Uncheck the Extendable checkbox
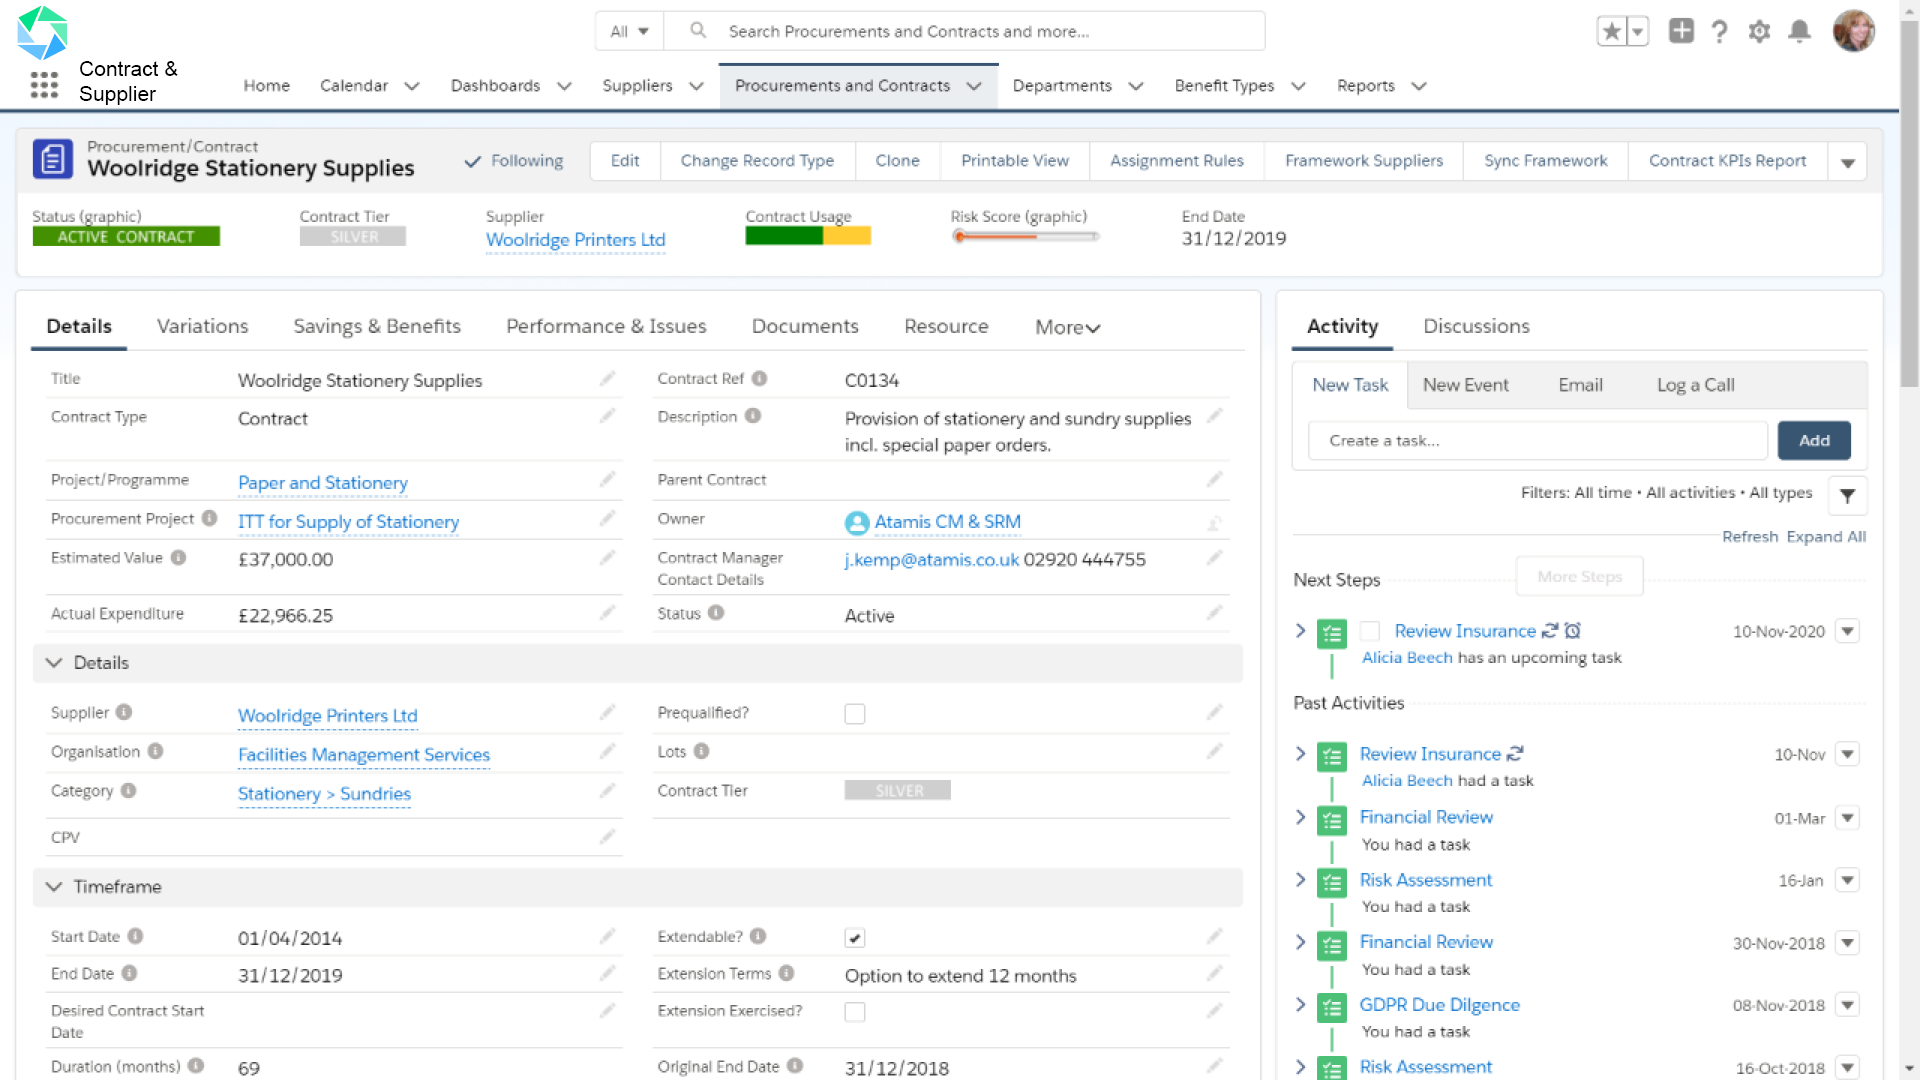 [x=854, y=938]
